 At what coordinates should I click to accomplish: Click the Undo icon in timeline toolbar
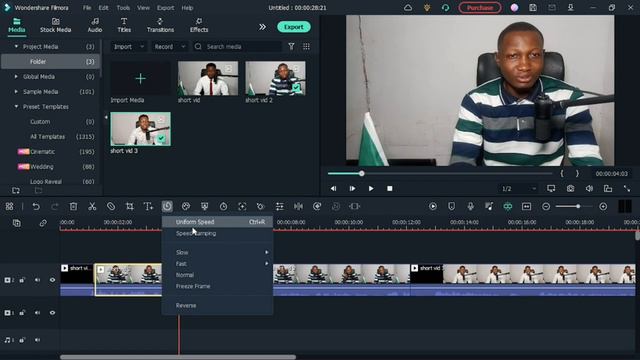coord(36,207)
